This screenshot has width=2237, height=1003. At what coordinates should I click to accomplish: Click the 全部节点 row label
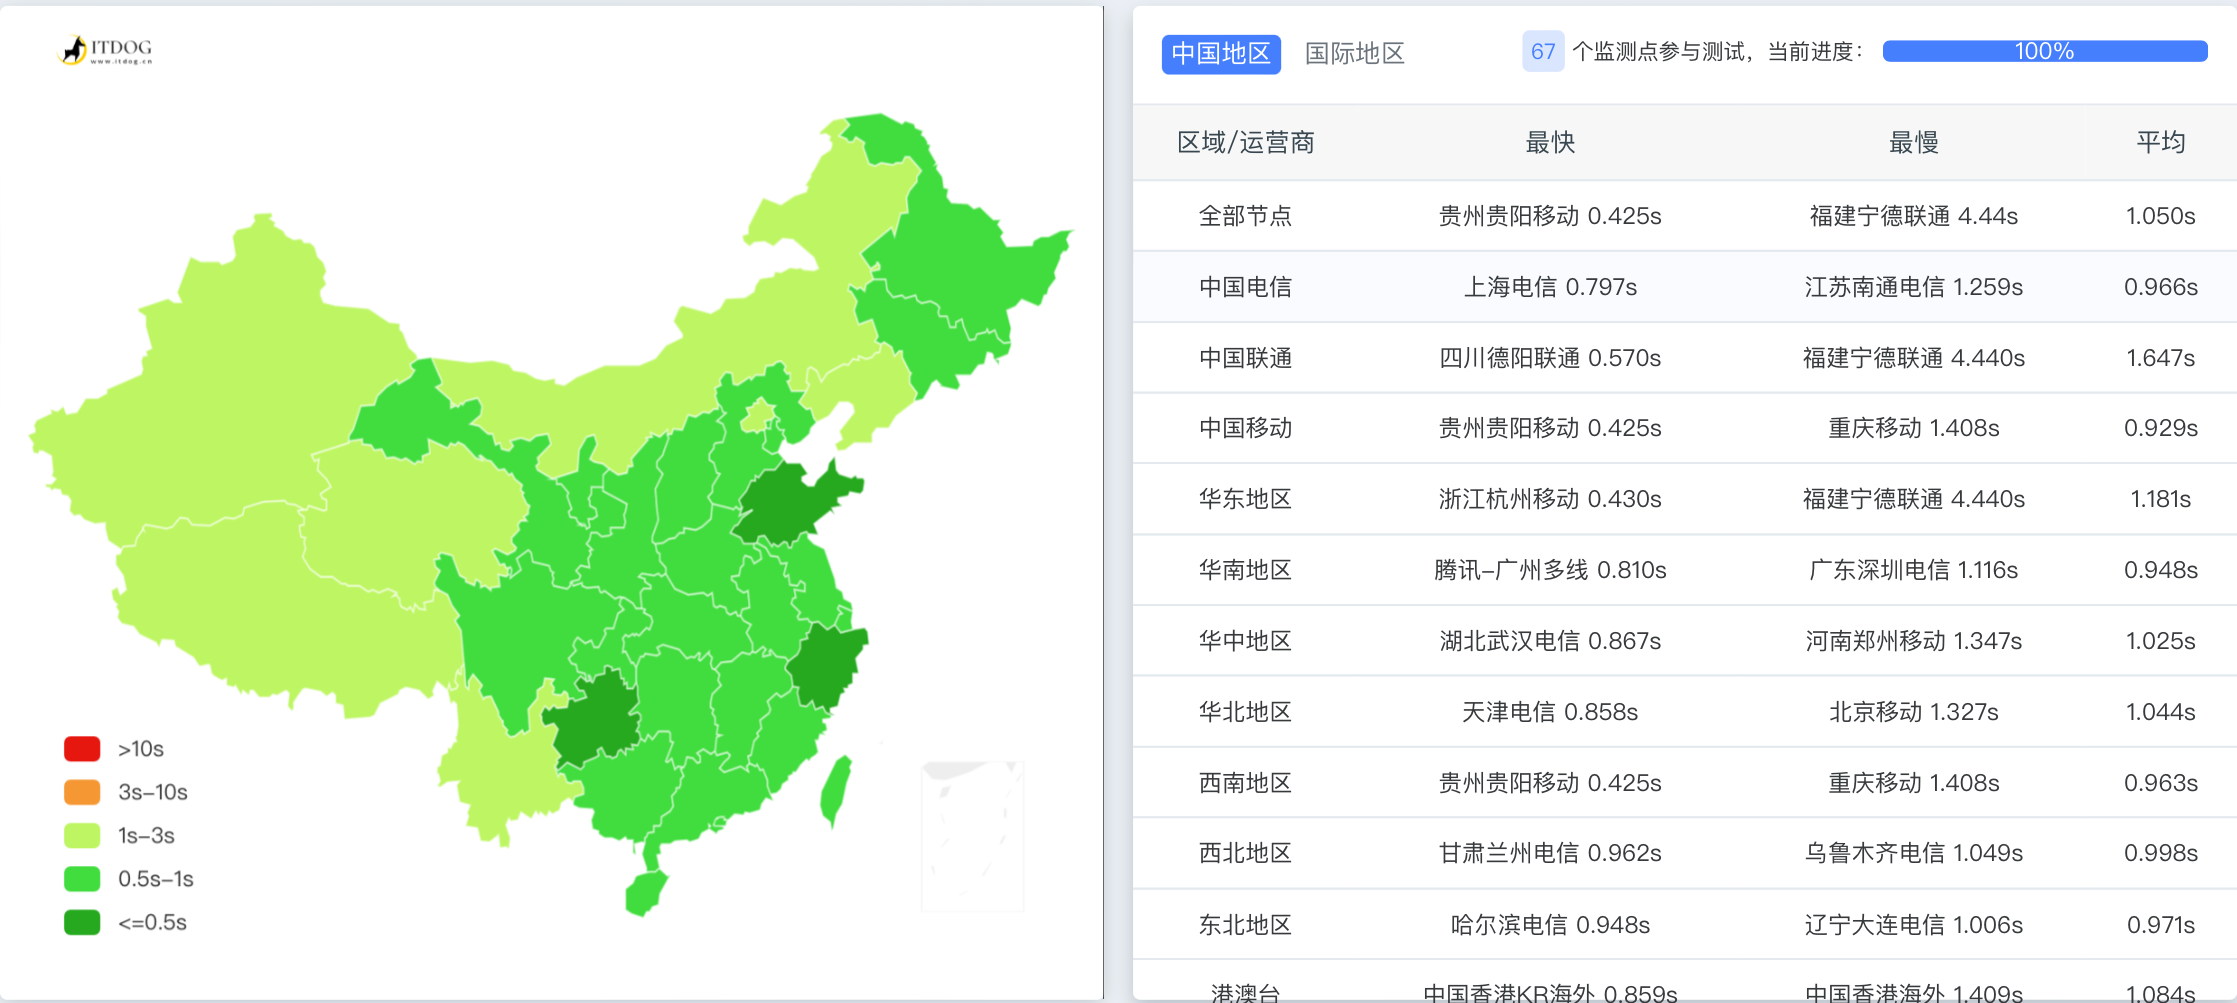point(1245,216)
